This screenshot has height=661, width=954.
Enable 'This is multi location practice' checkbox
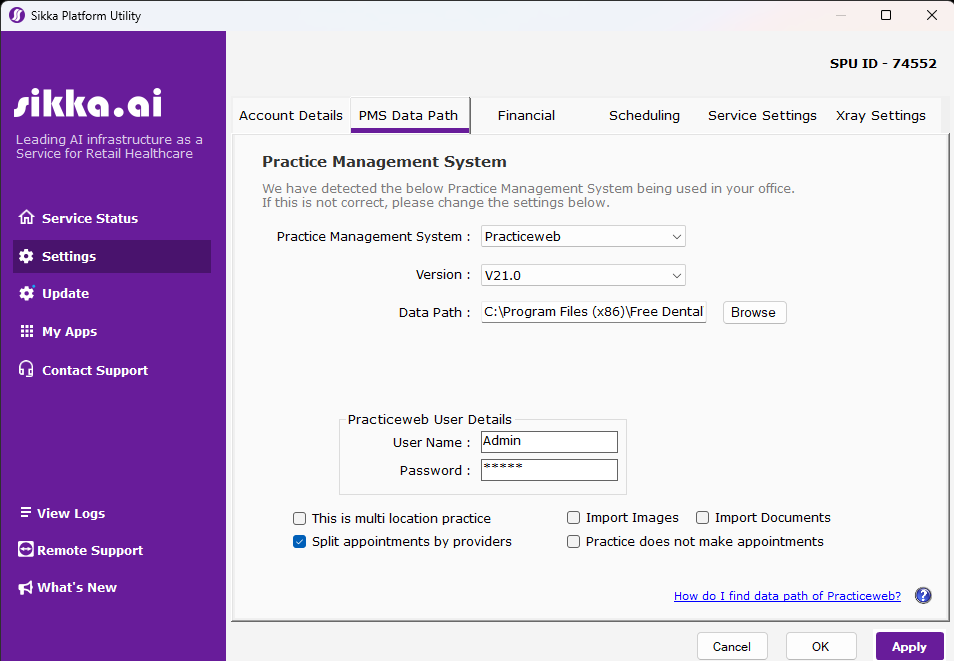tap(299, 519)
